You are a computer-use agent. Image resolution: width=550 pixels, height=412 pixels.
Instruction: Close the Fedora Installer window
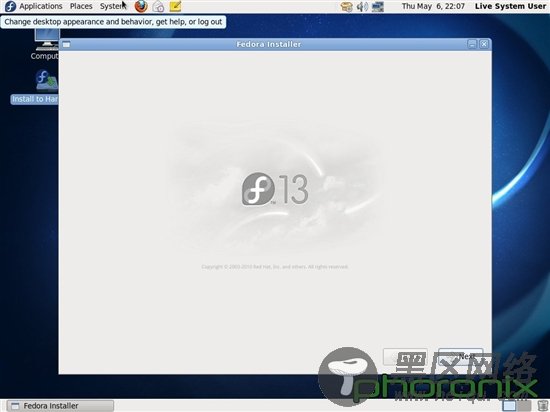pos(484,44)
